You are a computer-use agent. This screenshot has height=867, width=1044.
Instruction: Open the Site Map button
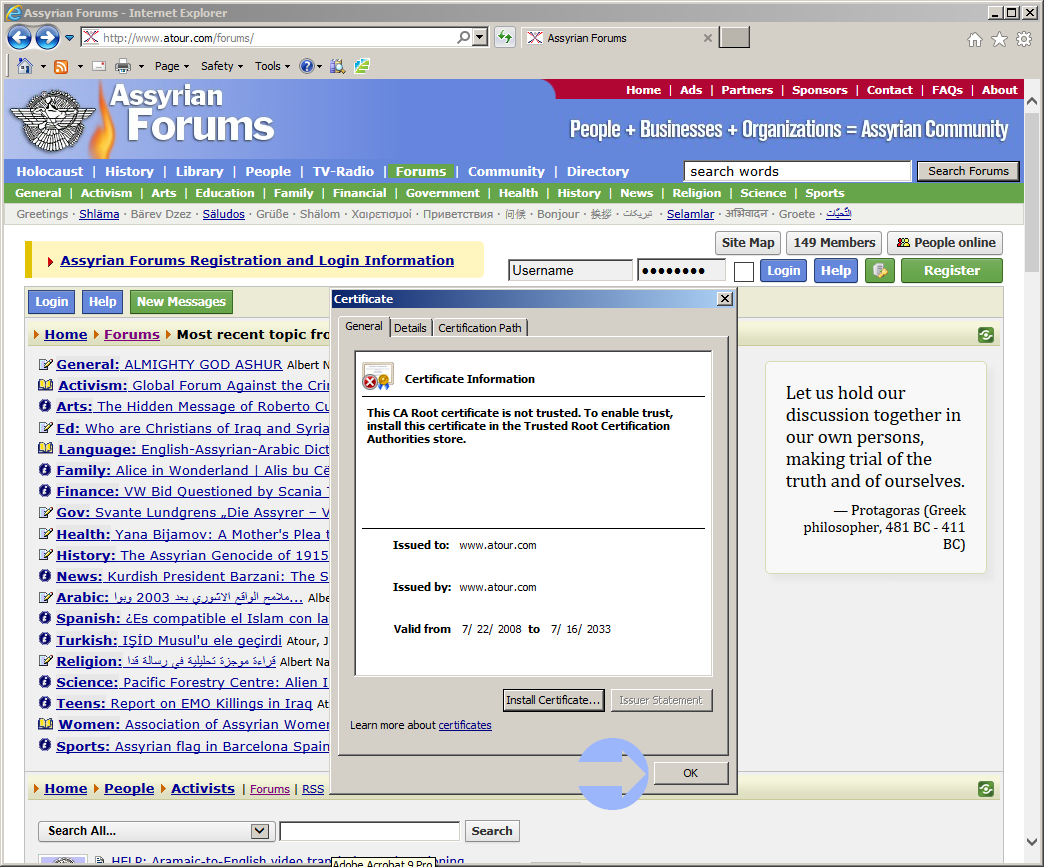748,242
